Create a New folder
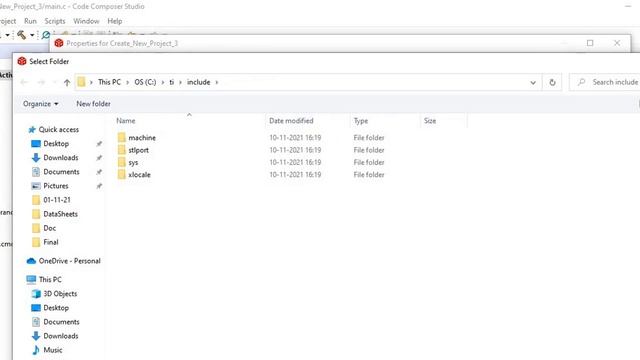640x360 pixels. pos(93,104)
